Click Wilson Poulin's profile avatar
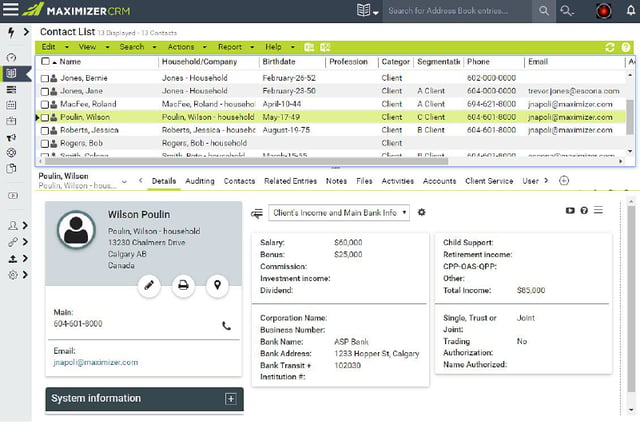 tap(76, 230)
